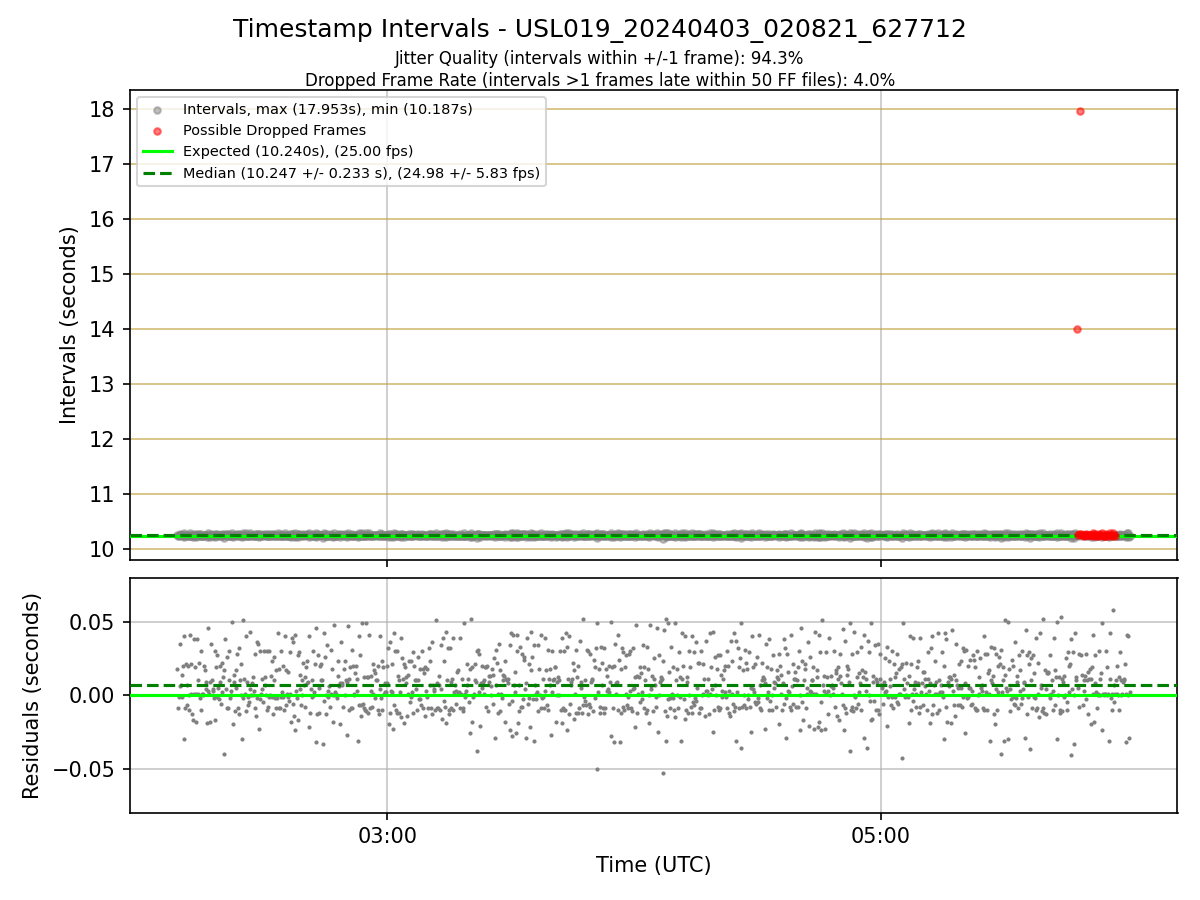Viewport: 1200px width, 900px height.
Task: Click the 'Residuals (seconds)' y-axis label
Action: pyautogui.click(x=32, y=696)
